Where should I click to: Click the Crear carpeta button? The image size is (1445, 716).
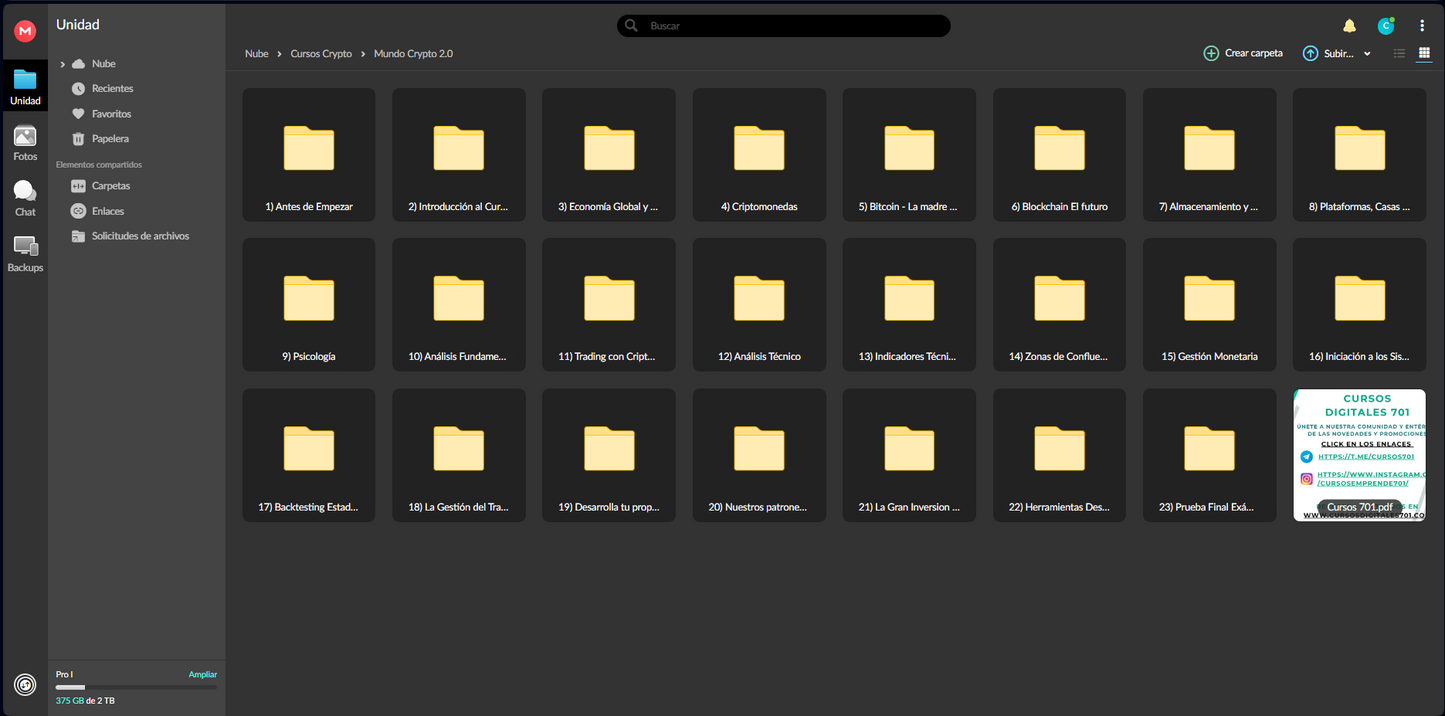point(1243,53)
